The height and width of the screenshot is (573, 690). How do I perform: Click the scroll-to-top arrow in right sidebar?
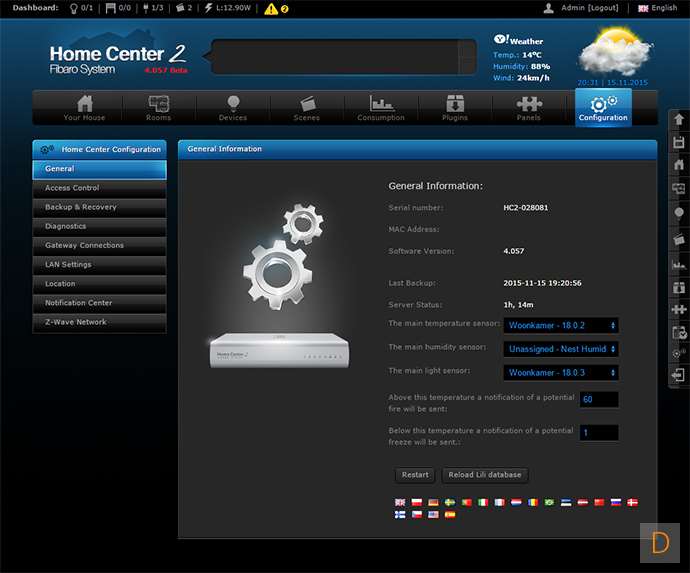(x=679, y=119)
